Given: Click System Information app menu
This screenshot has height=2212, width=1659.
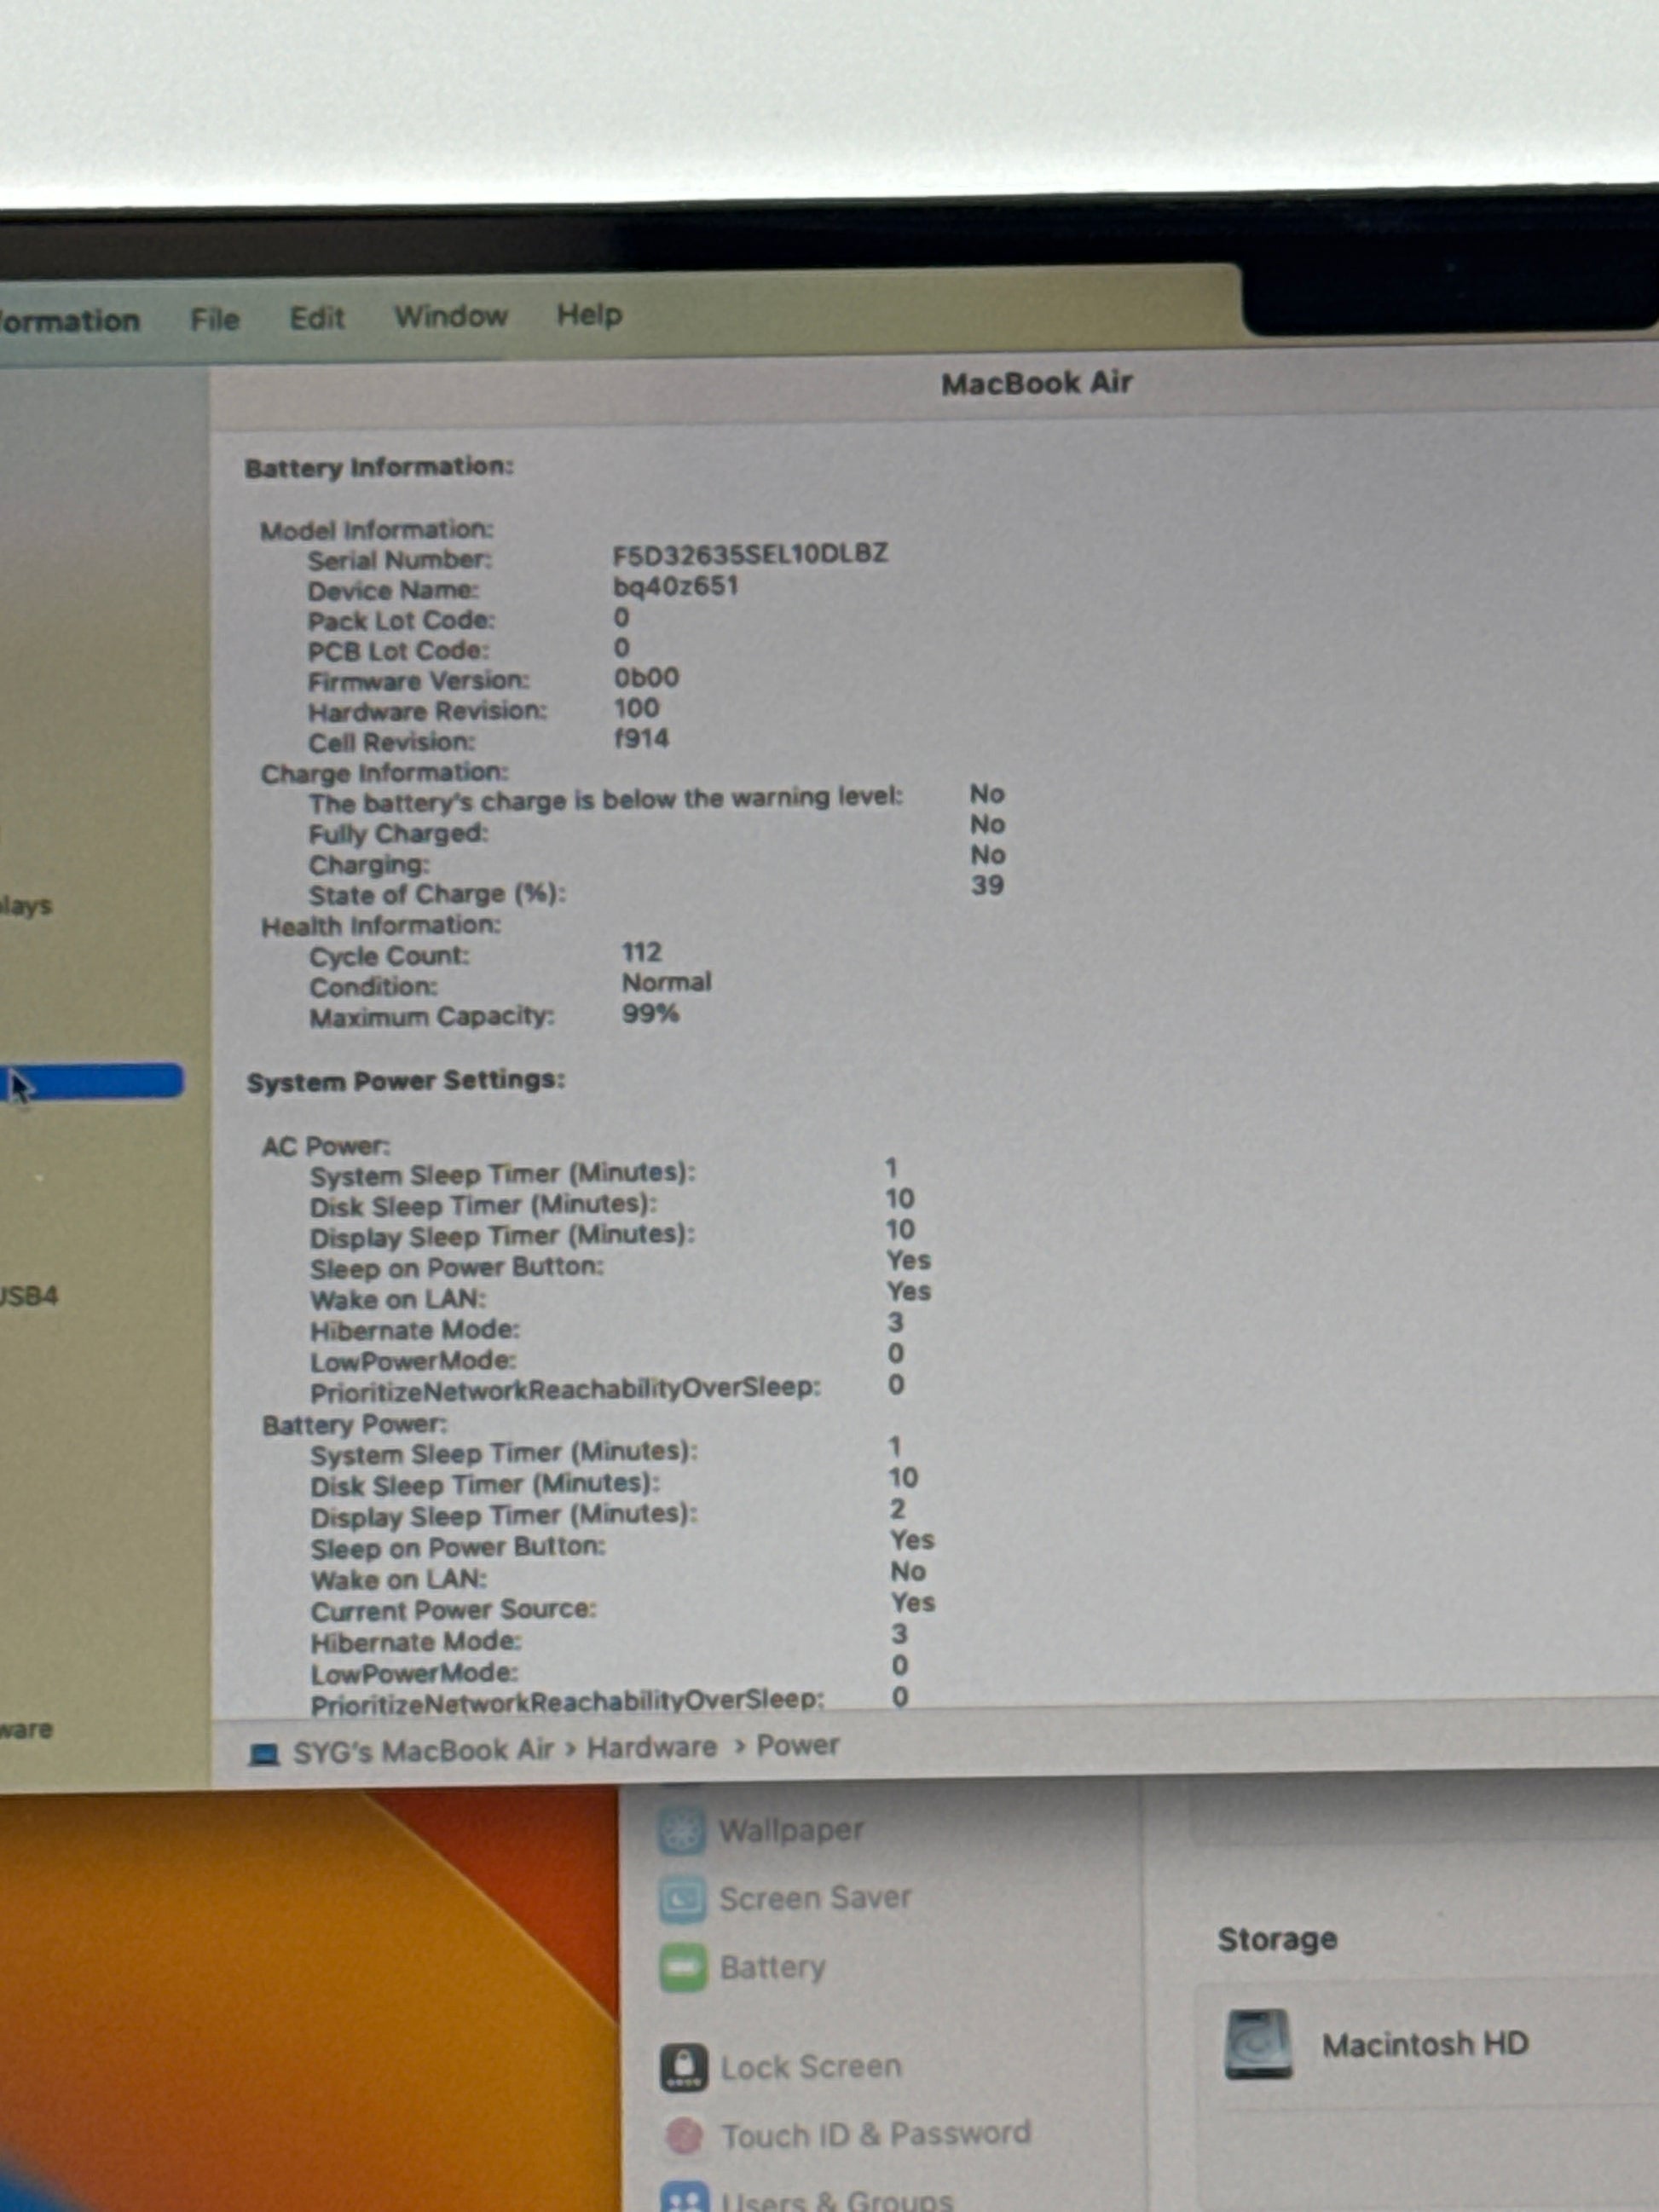Looking at the screenshot, I should click(68, 321).
